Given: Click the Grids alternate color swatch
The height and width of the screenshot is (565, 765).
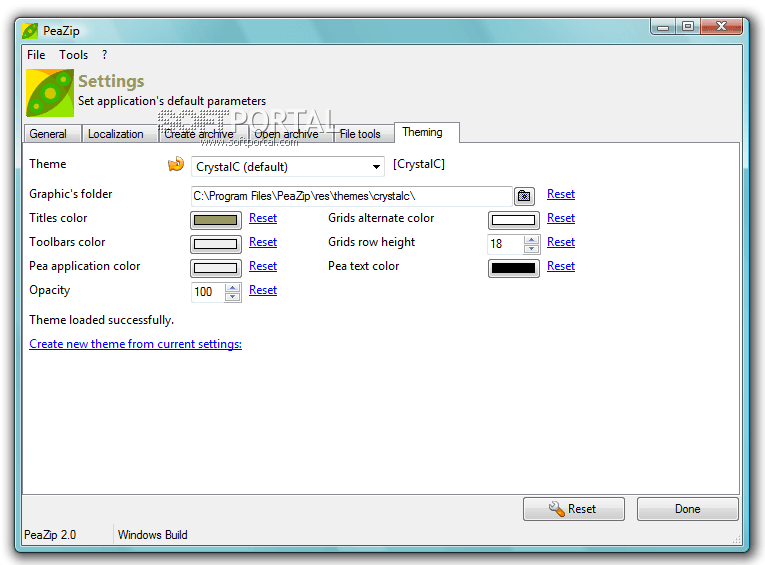Looking at the screenshot, I should (514, 220).
